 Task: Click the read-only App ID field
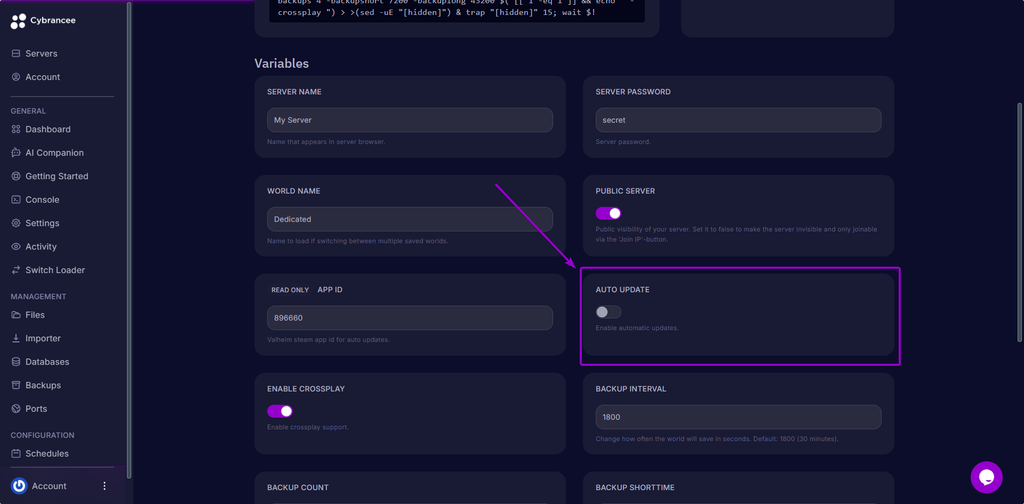[410, 318]
